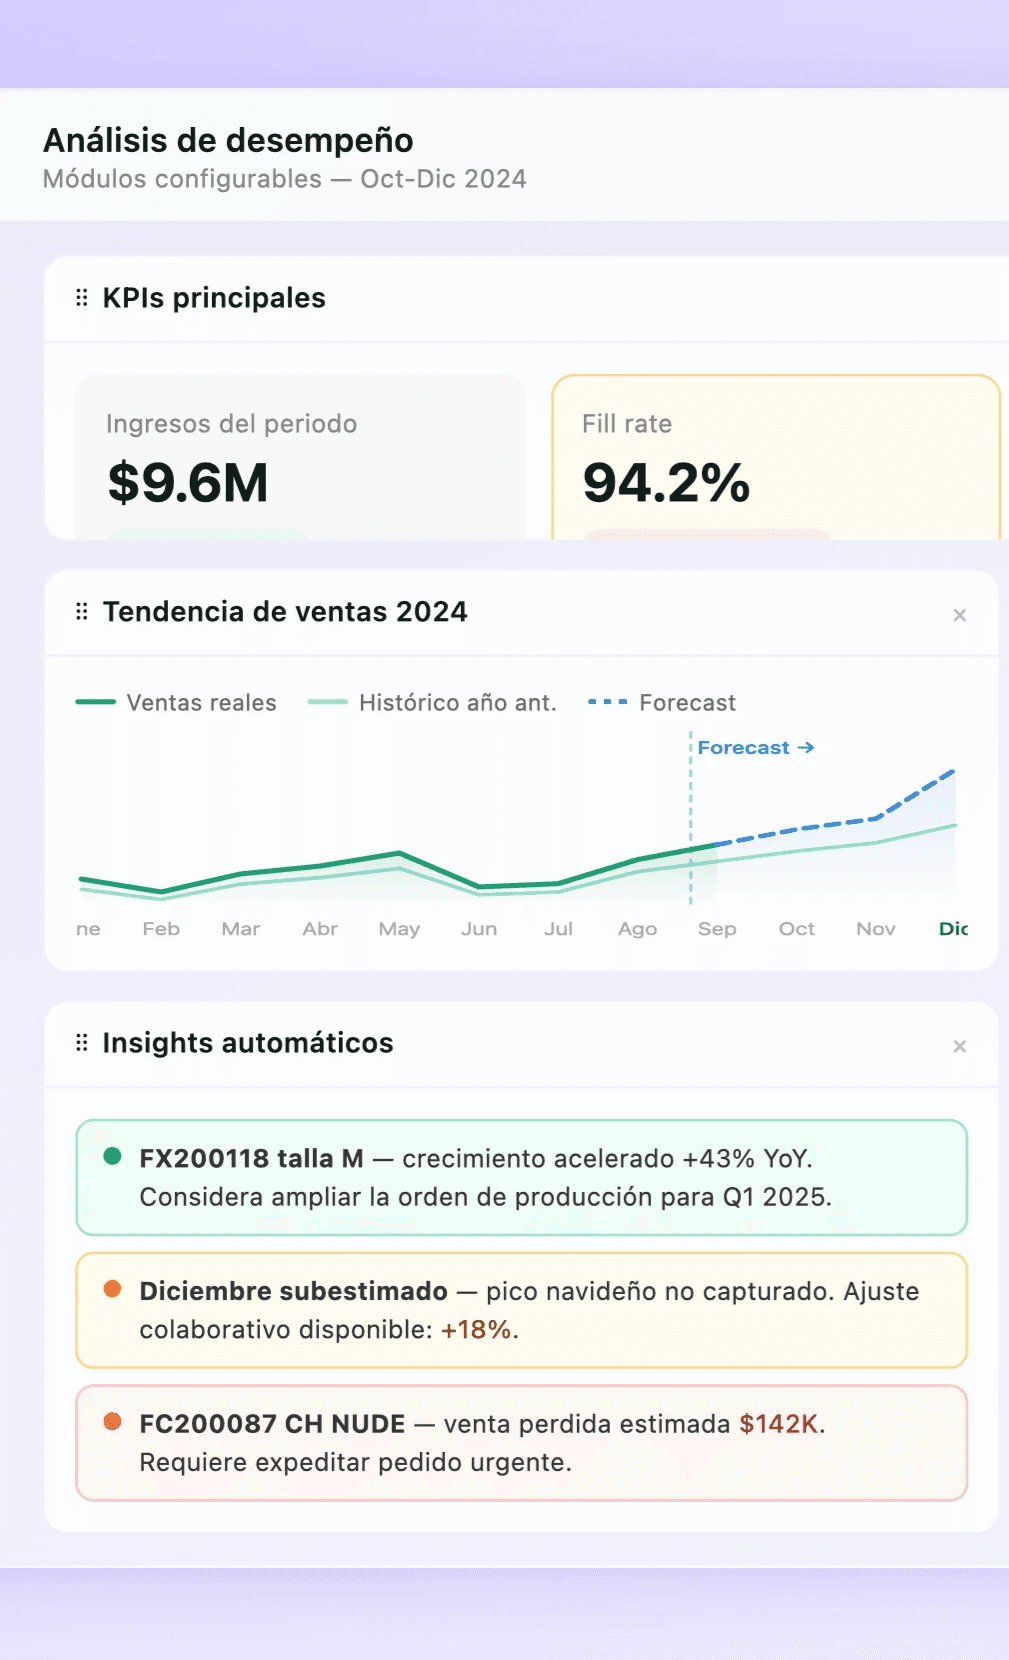Click the KPIs principales title

point(214,298)
